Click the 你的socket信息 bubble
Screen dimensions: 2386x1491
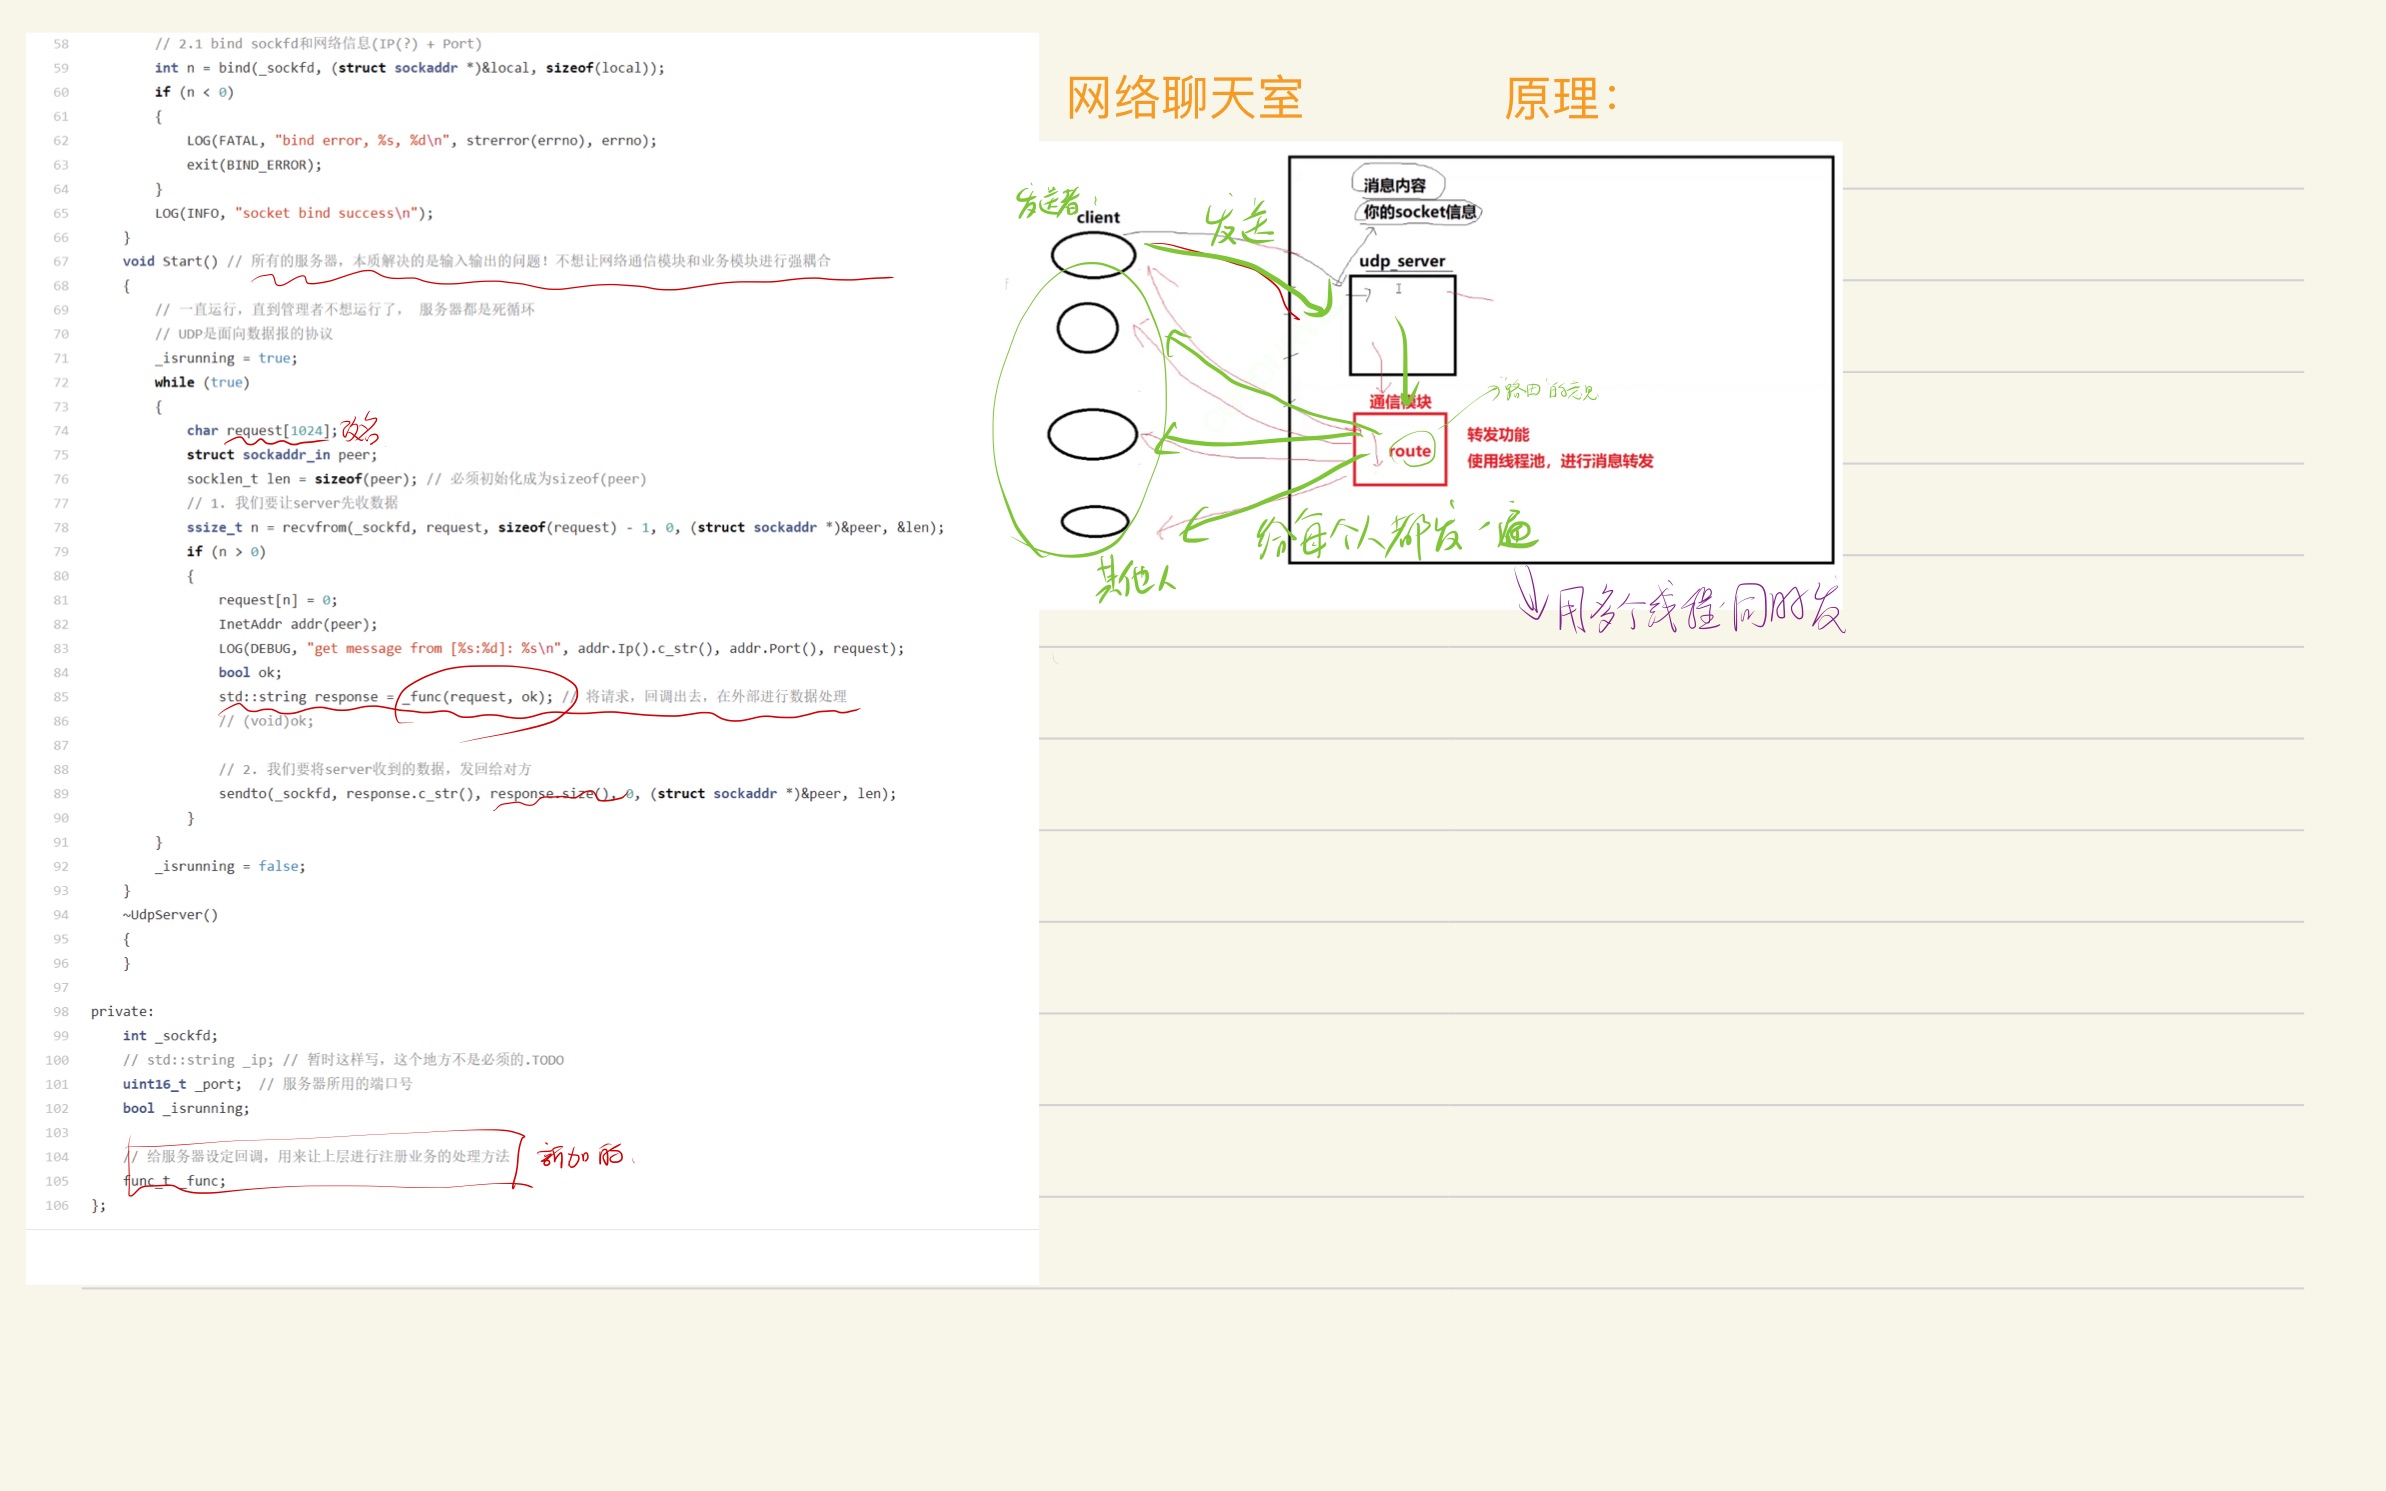(x=1420, y=212)
